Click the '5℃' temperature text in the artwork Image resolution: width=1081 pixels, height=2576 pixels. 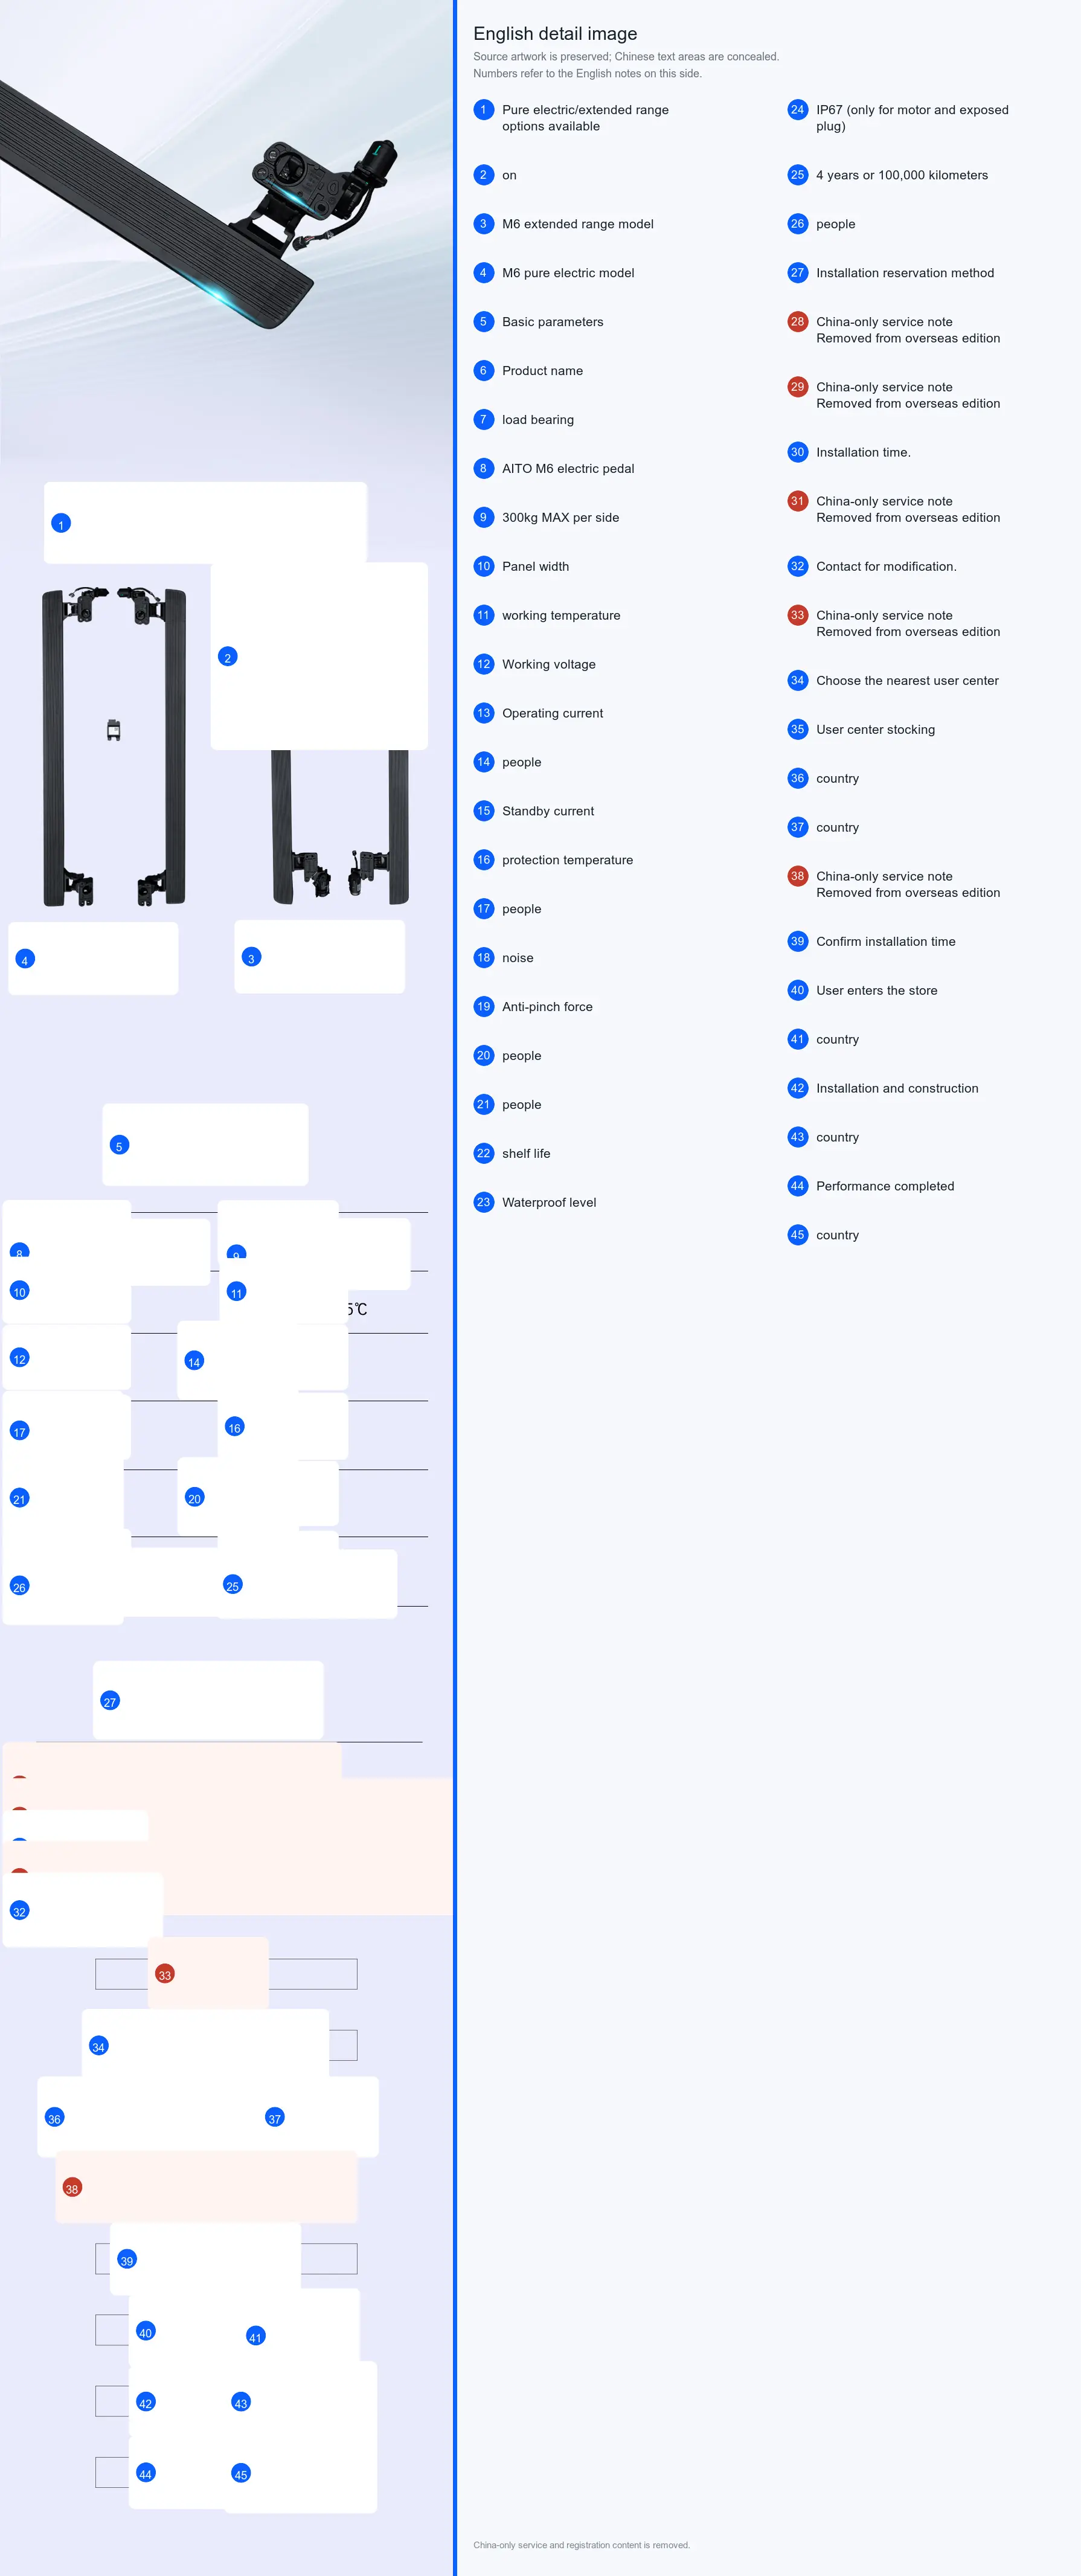[357, 1309]
